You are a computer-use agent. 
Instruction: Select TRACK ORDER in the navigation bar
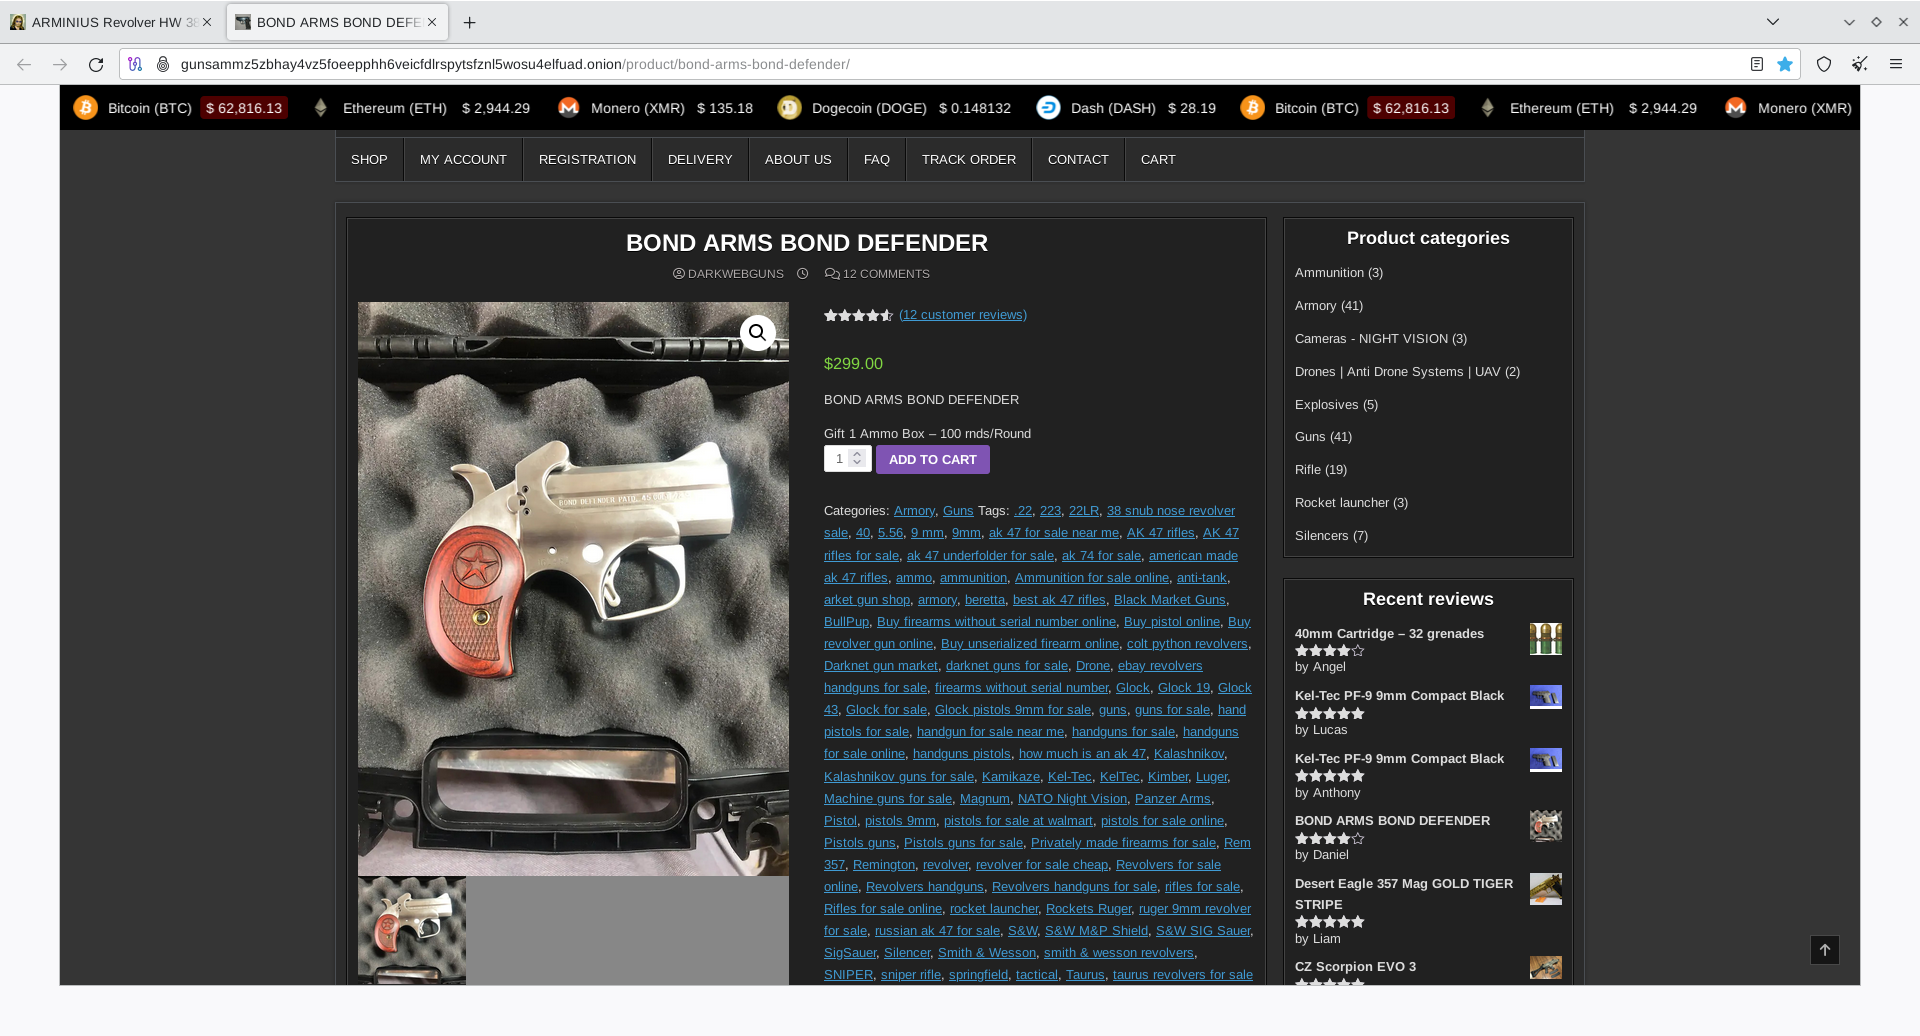tap(968, 160)
